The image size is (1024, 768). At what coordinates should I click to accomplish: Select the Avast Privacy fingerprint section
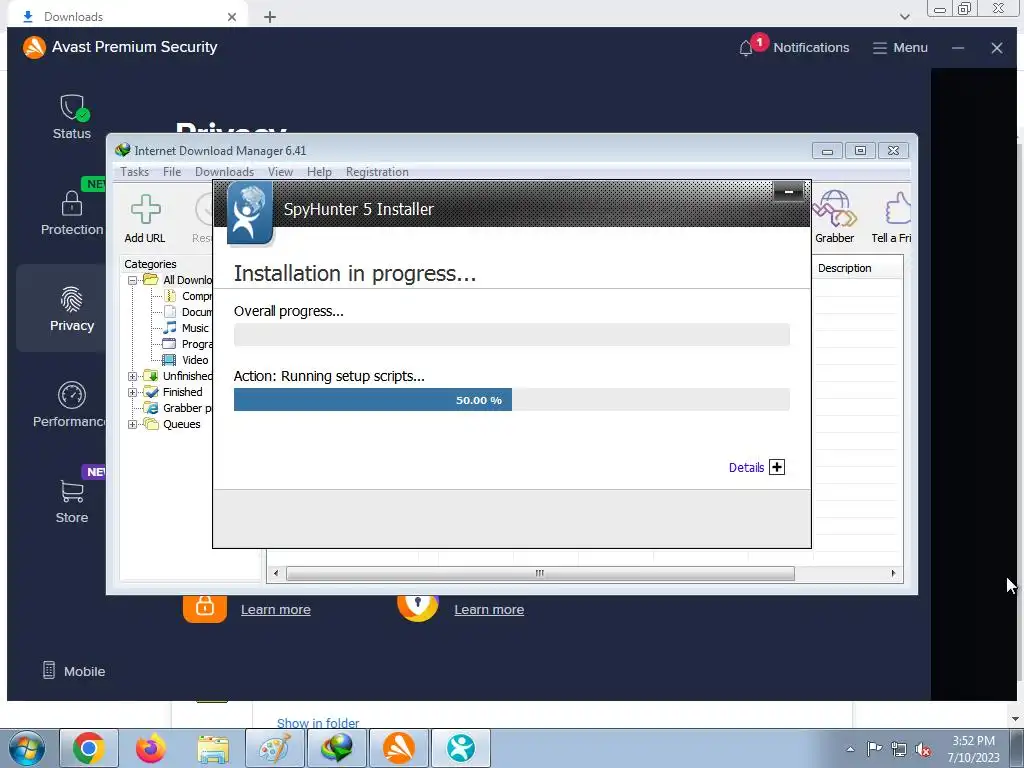click(x=72, y=308)
